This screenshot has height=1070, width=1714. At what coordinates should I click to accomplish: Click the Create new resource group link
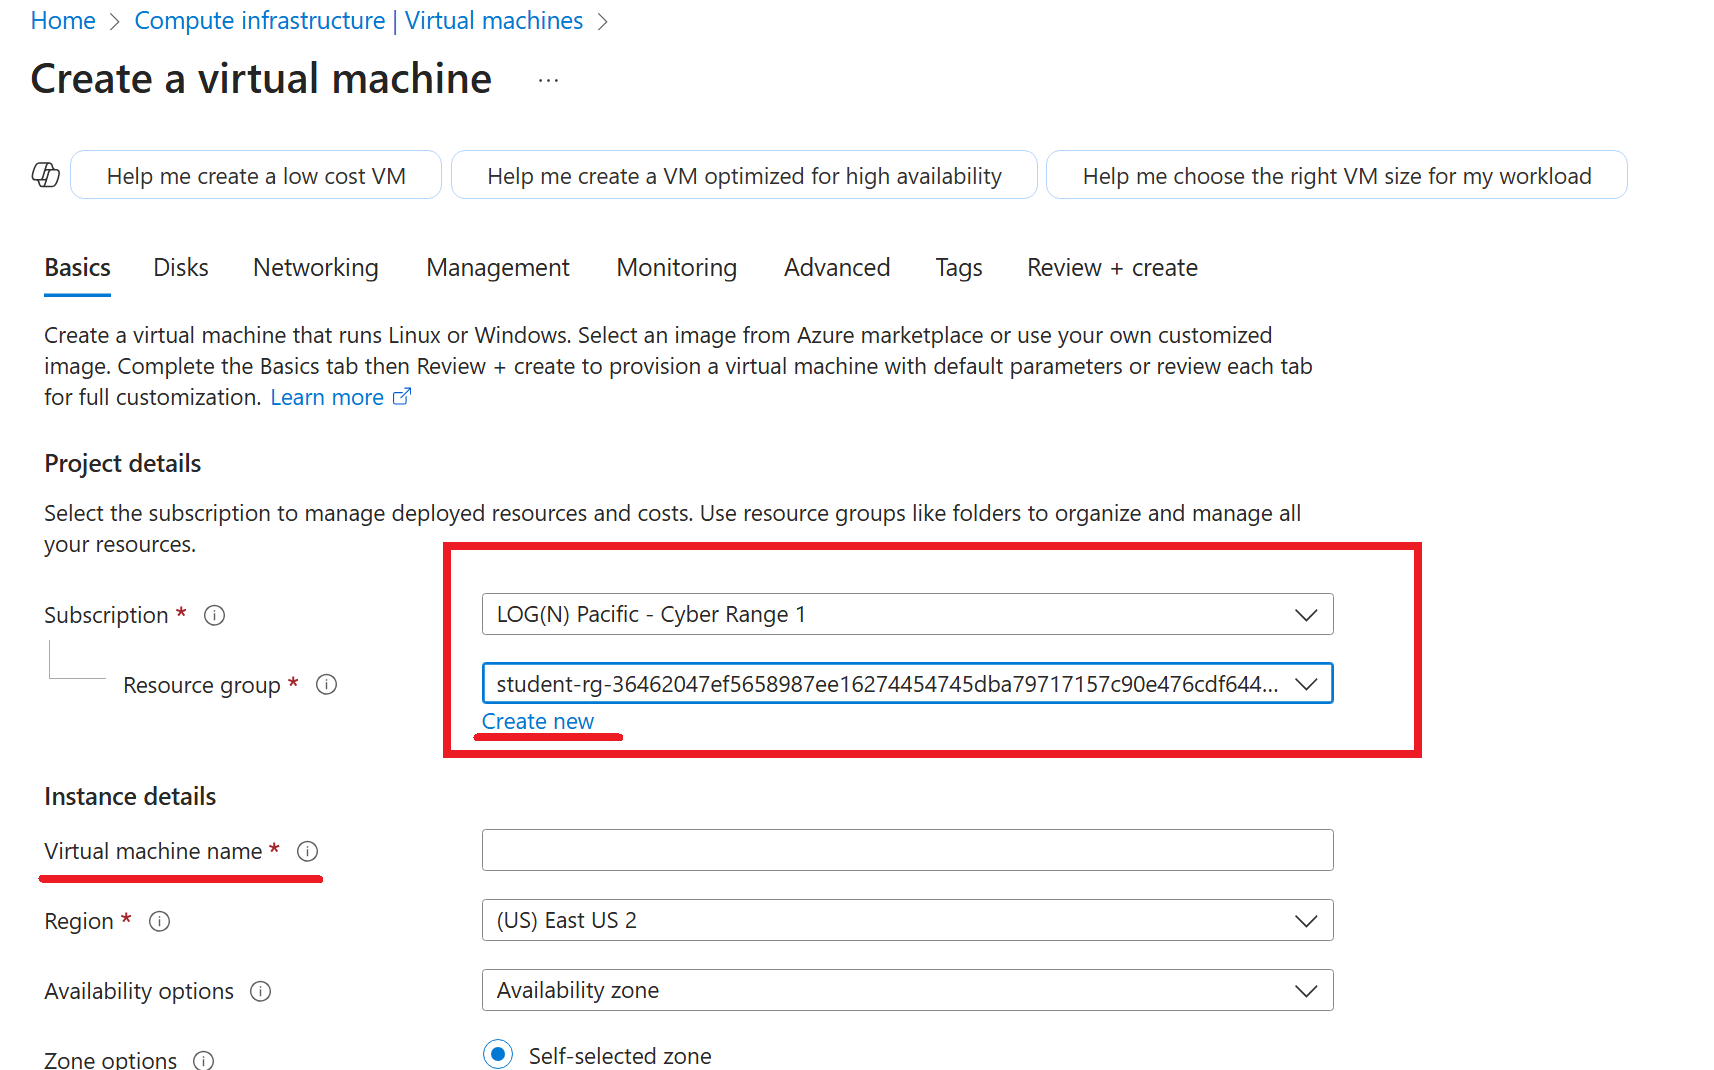[x=538, y=721]
